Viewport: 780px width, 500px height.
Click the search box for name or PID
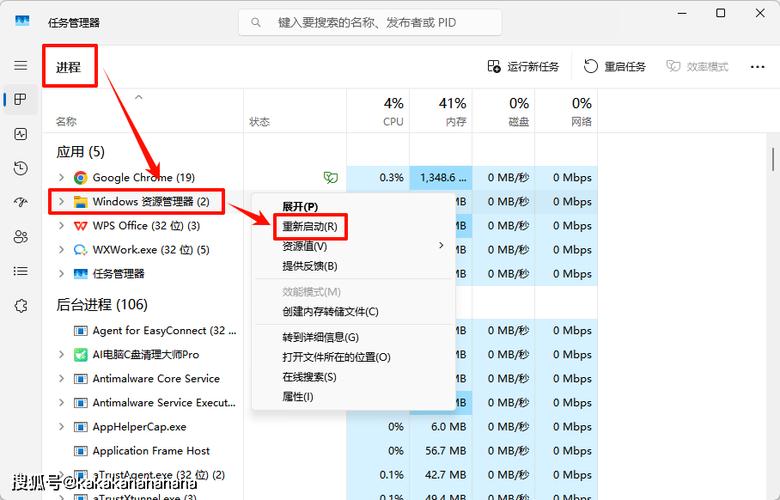tap(370, 22)
